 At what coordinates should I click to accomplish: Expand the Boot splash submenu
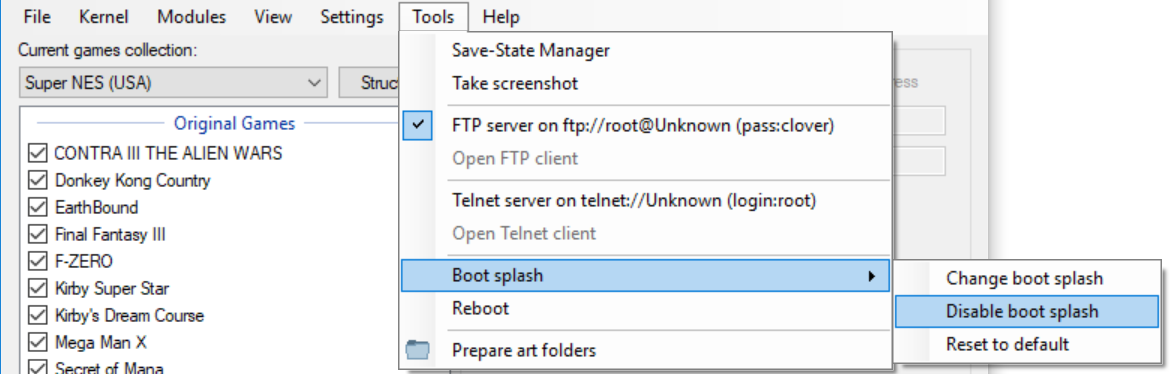(645, 276)
